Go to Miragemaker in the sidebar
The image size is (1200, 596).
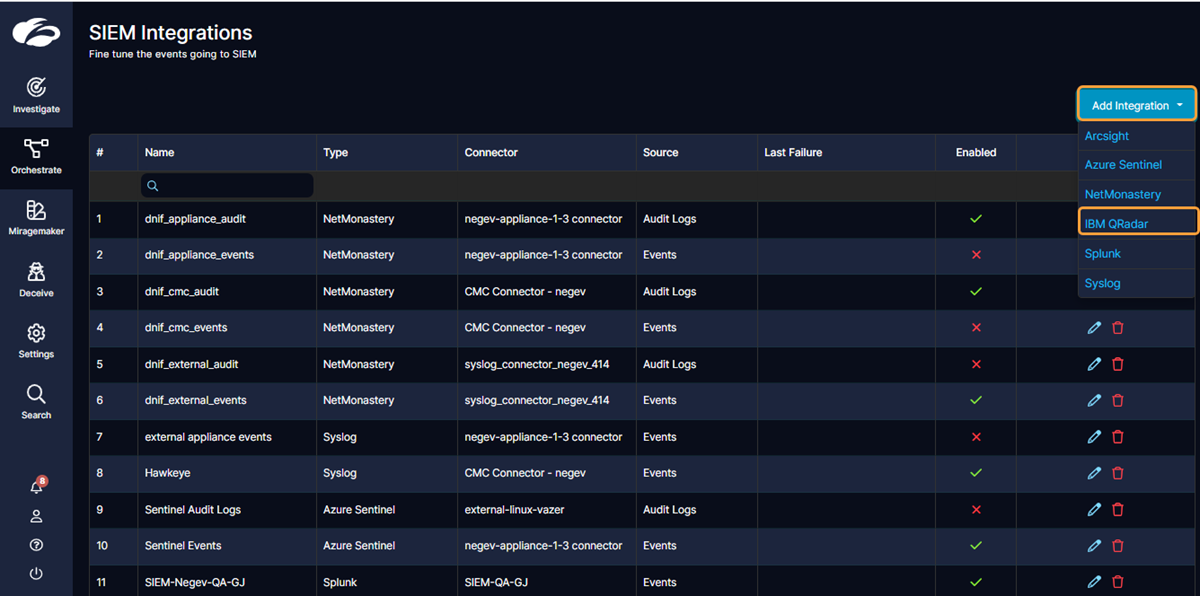(x=36, y=218)
